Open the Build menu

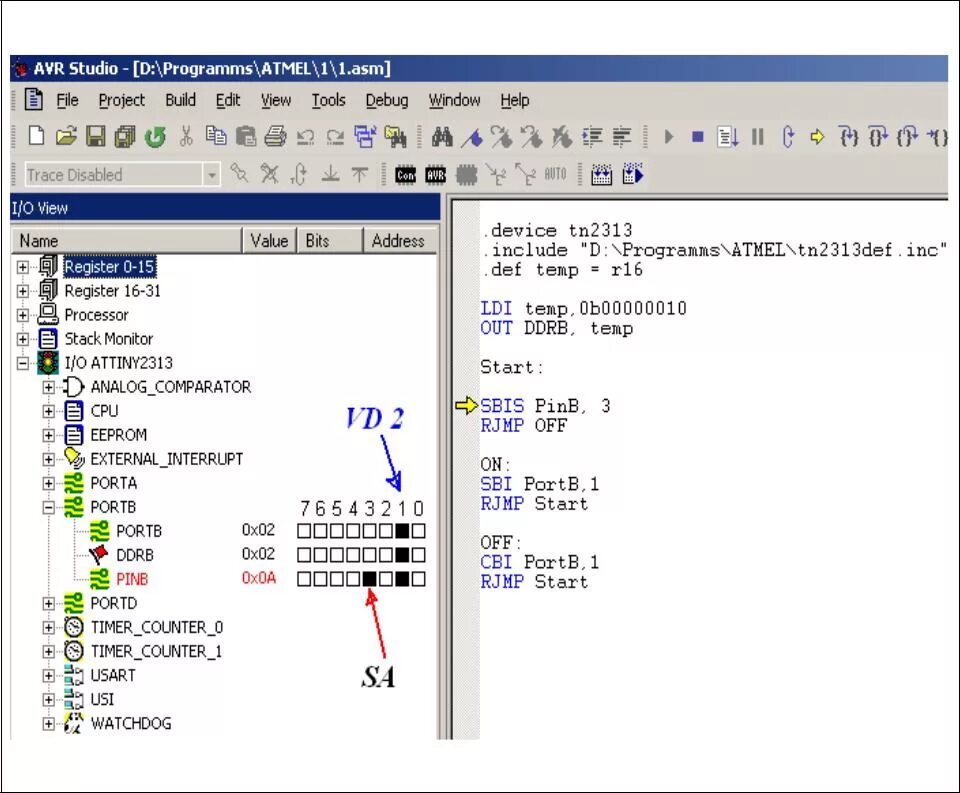tap(181, 99)
